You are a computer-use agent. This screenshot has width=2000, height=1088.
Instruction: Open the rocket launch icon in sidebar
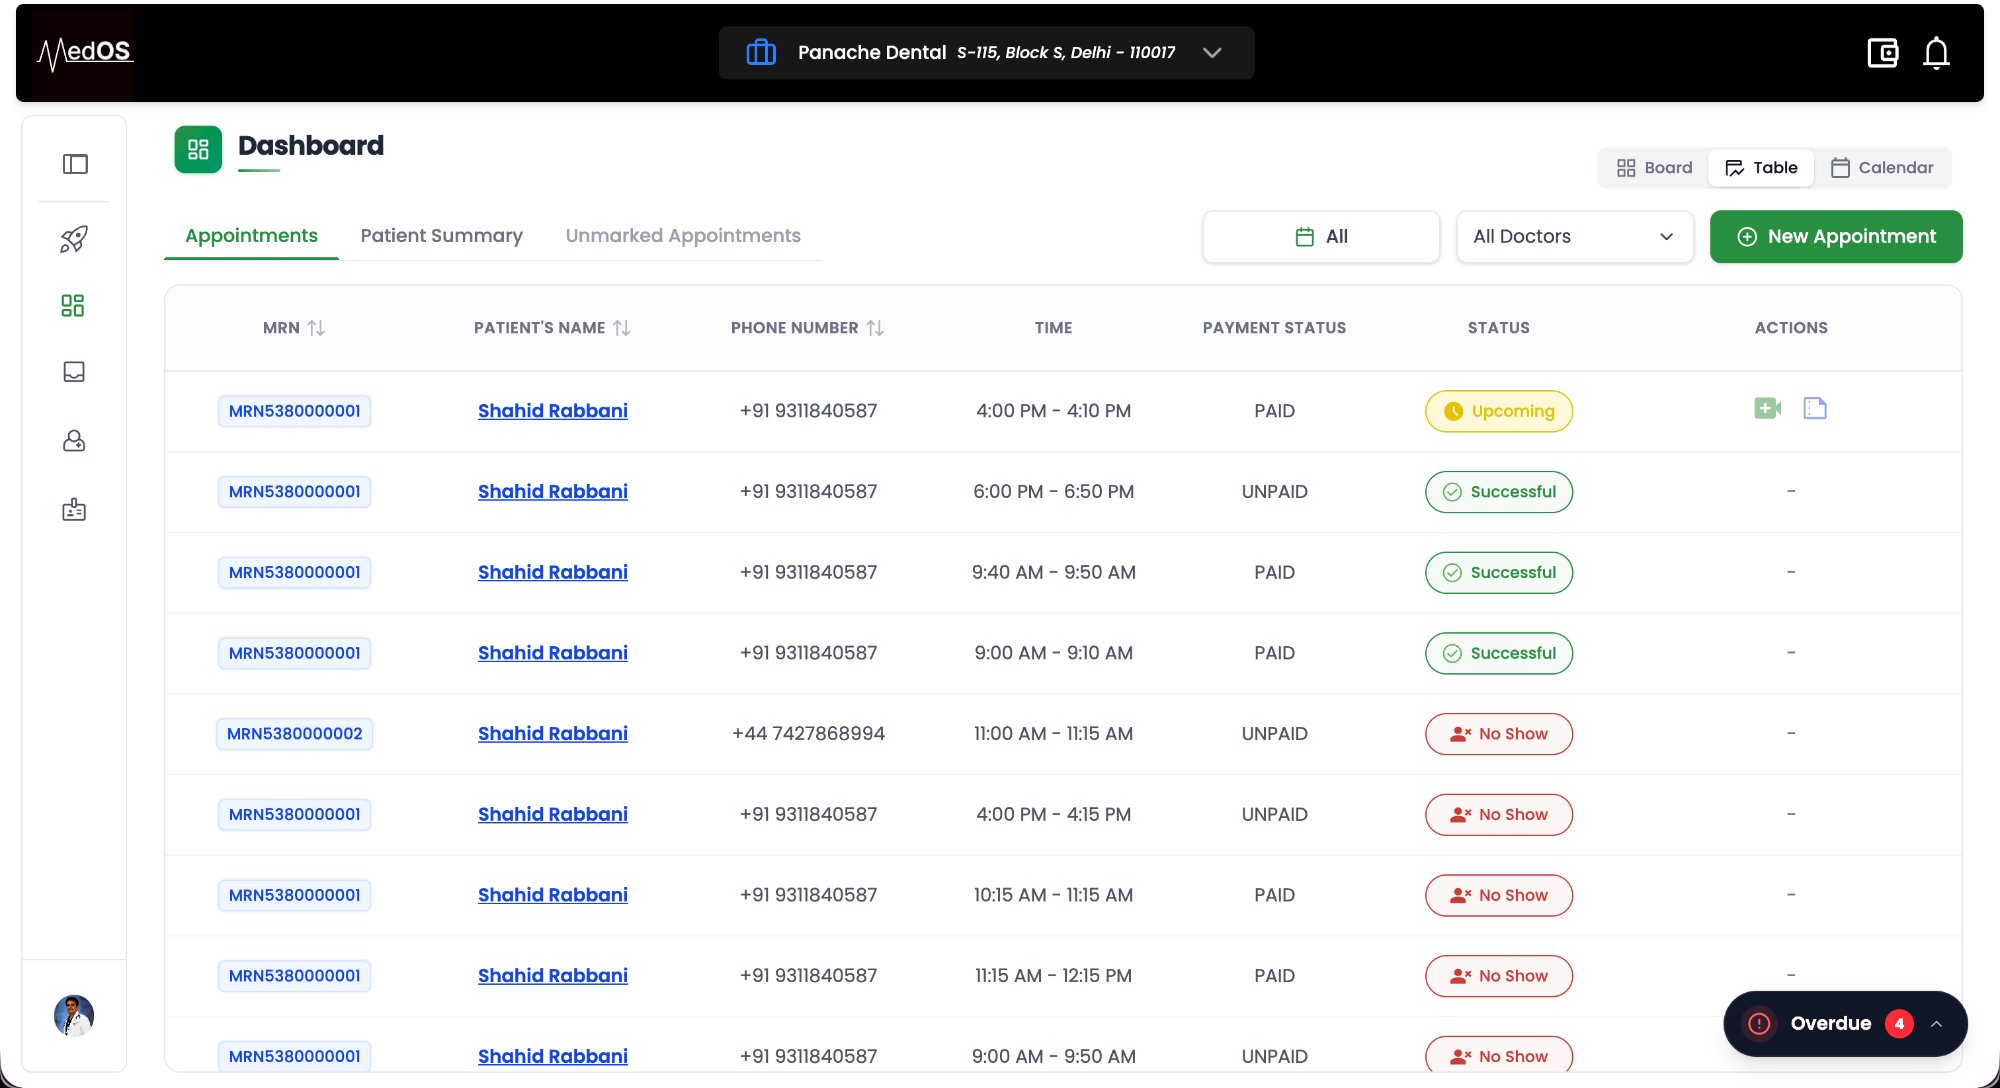pos(74,239)
